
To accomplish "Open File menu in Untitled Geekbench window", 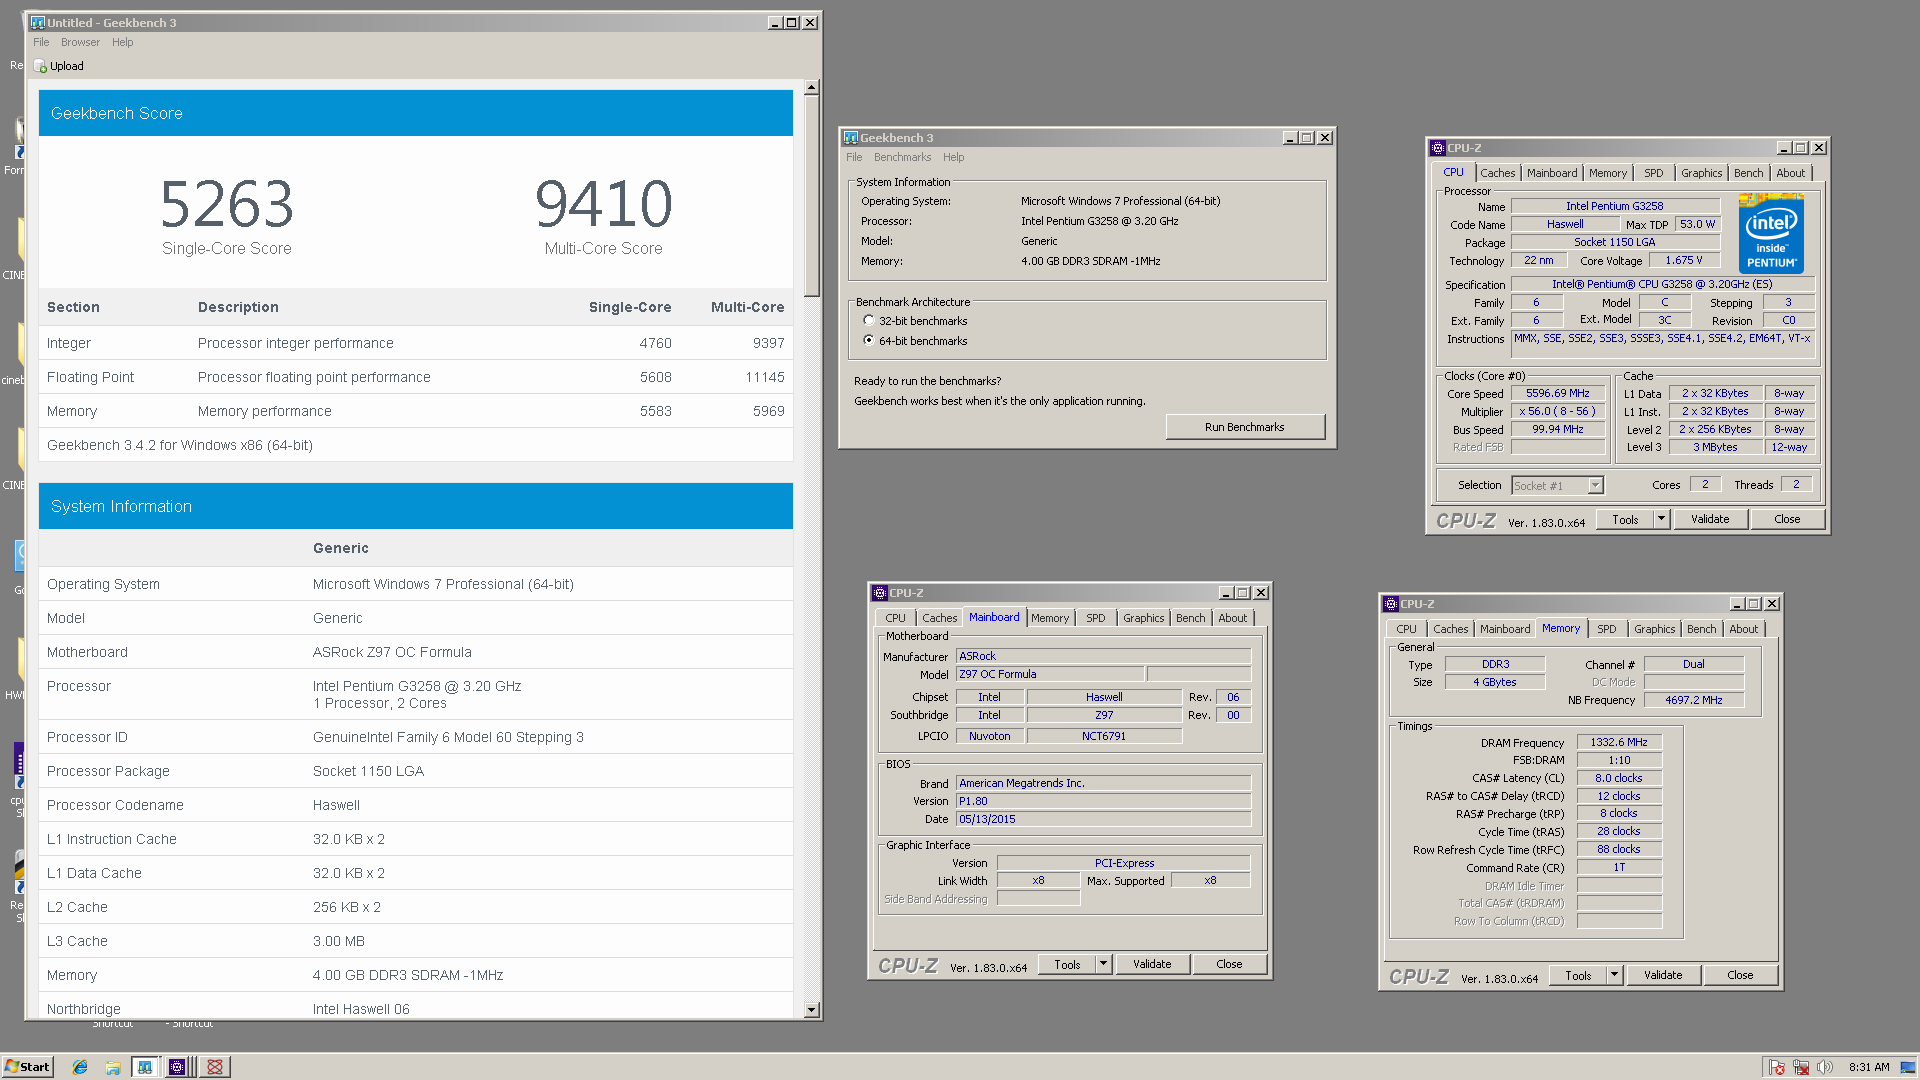I will point(41,42).
